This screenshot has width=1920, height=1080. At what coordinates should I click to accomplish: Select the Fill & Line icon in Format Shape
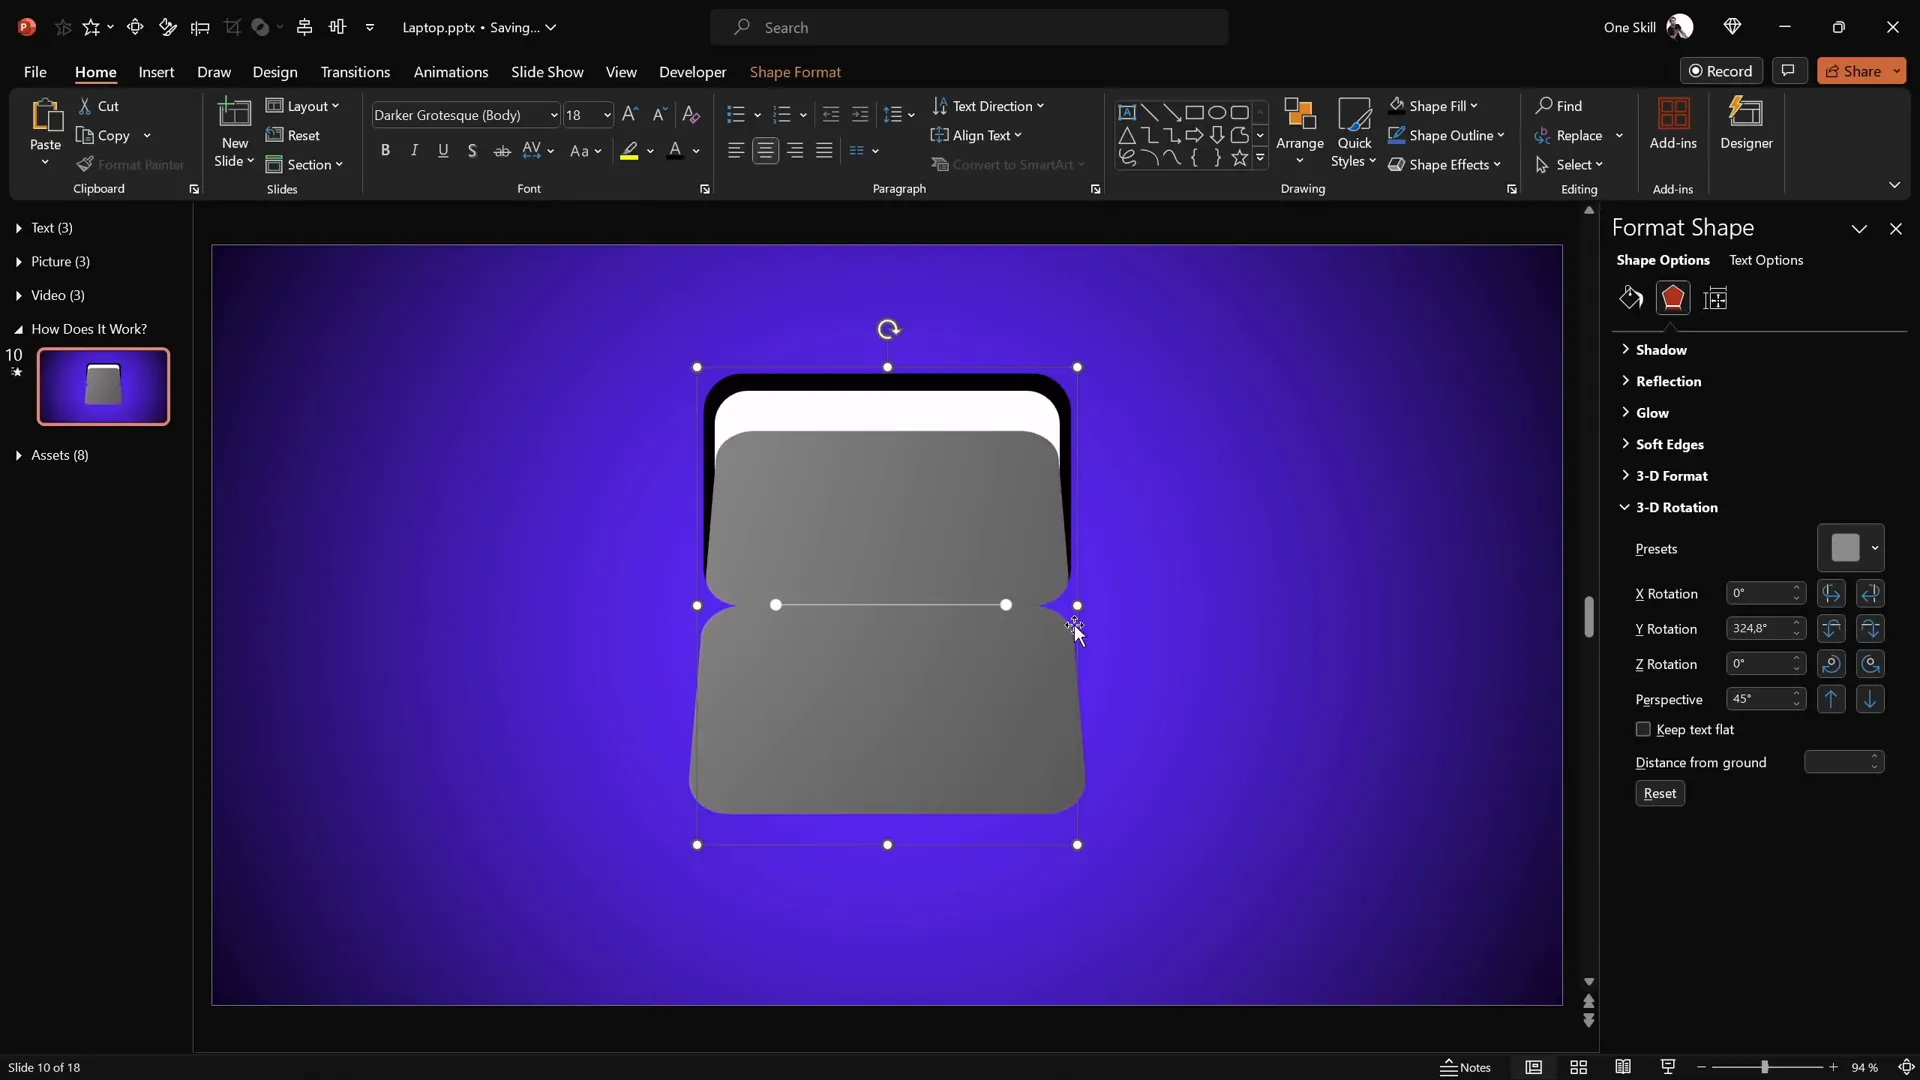pyautogui.click(x=1629, y=298)
